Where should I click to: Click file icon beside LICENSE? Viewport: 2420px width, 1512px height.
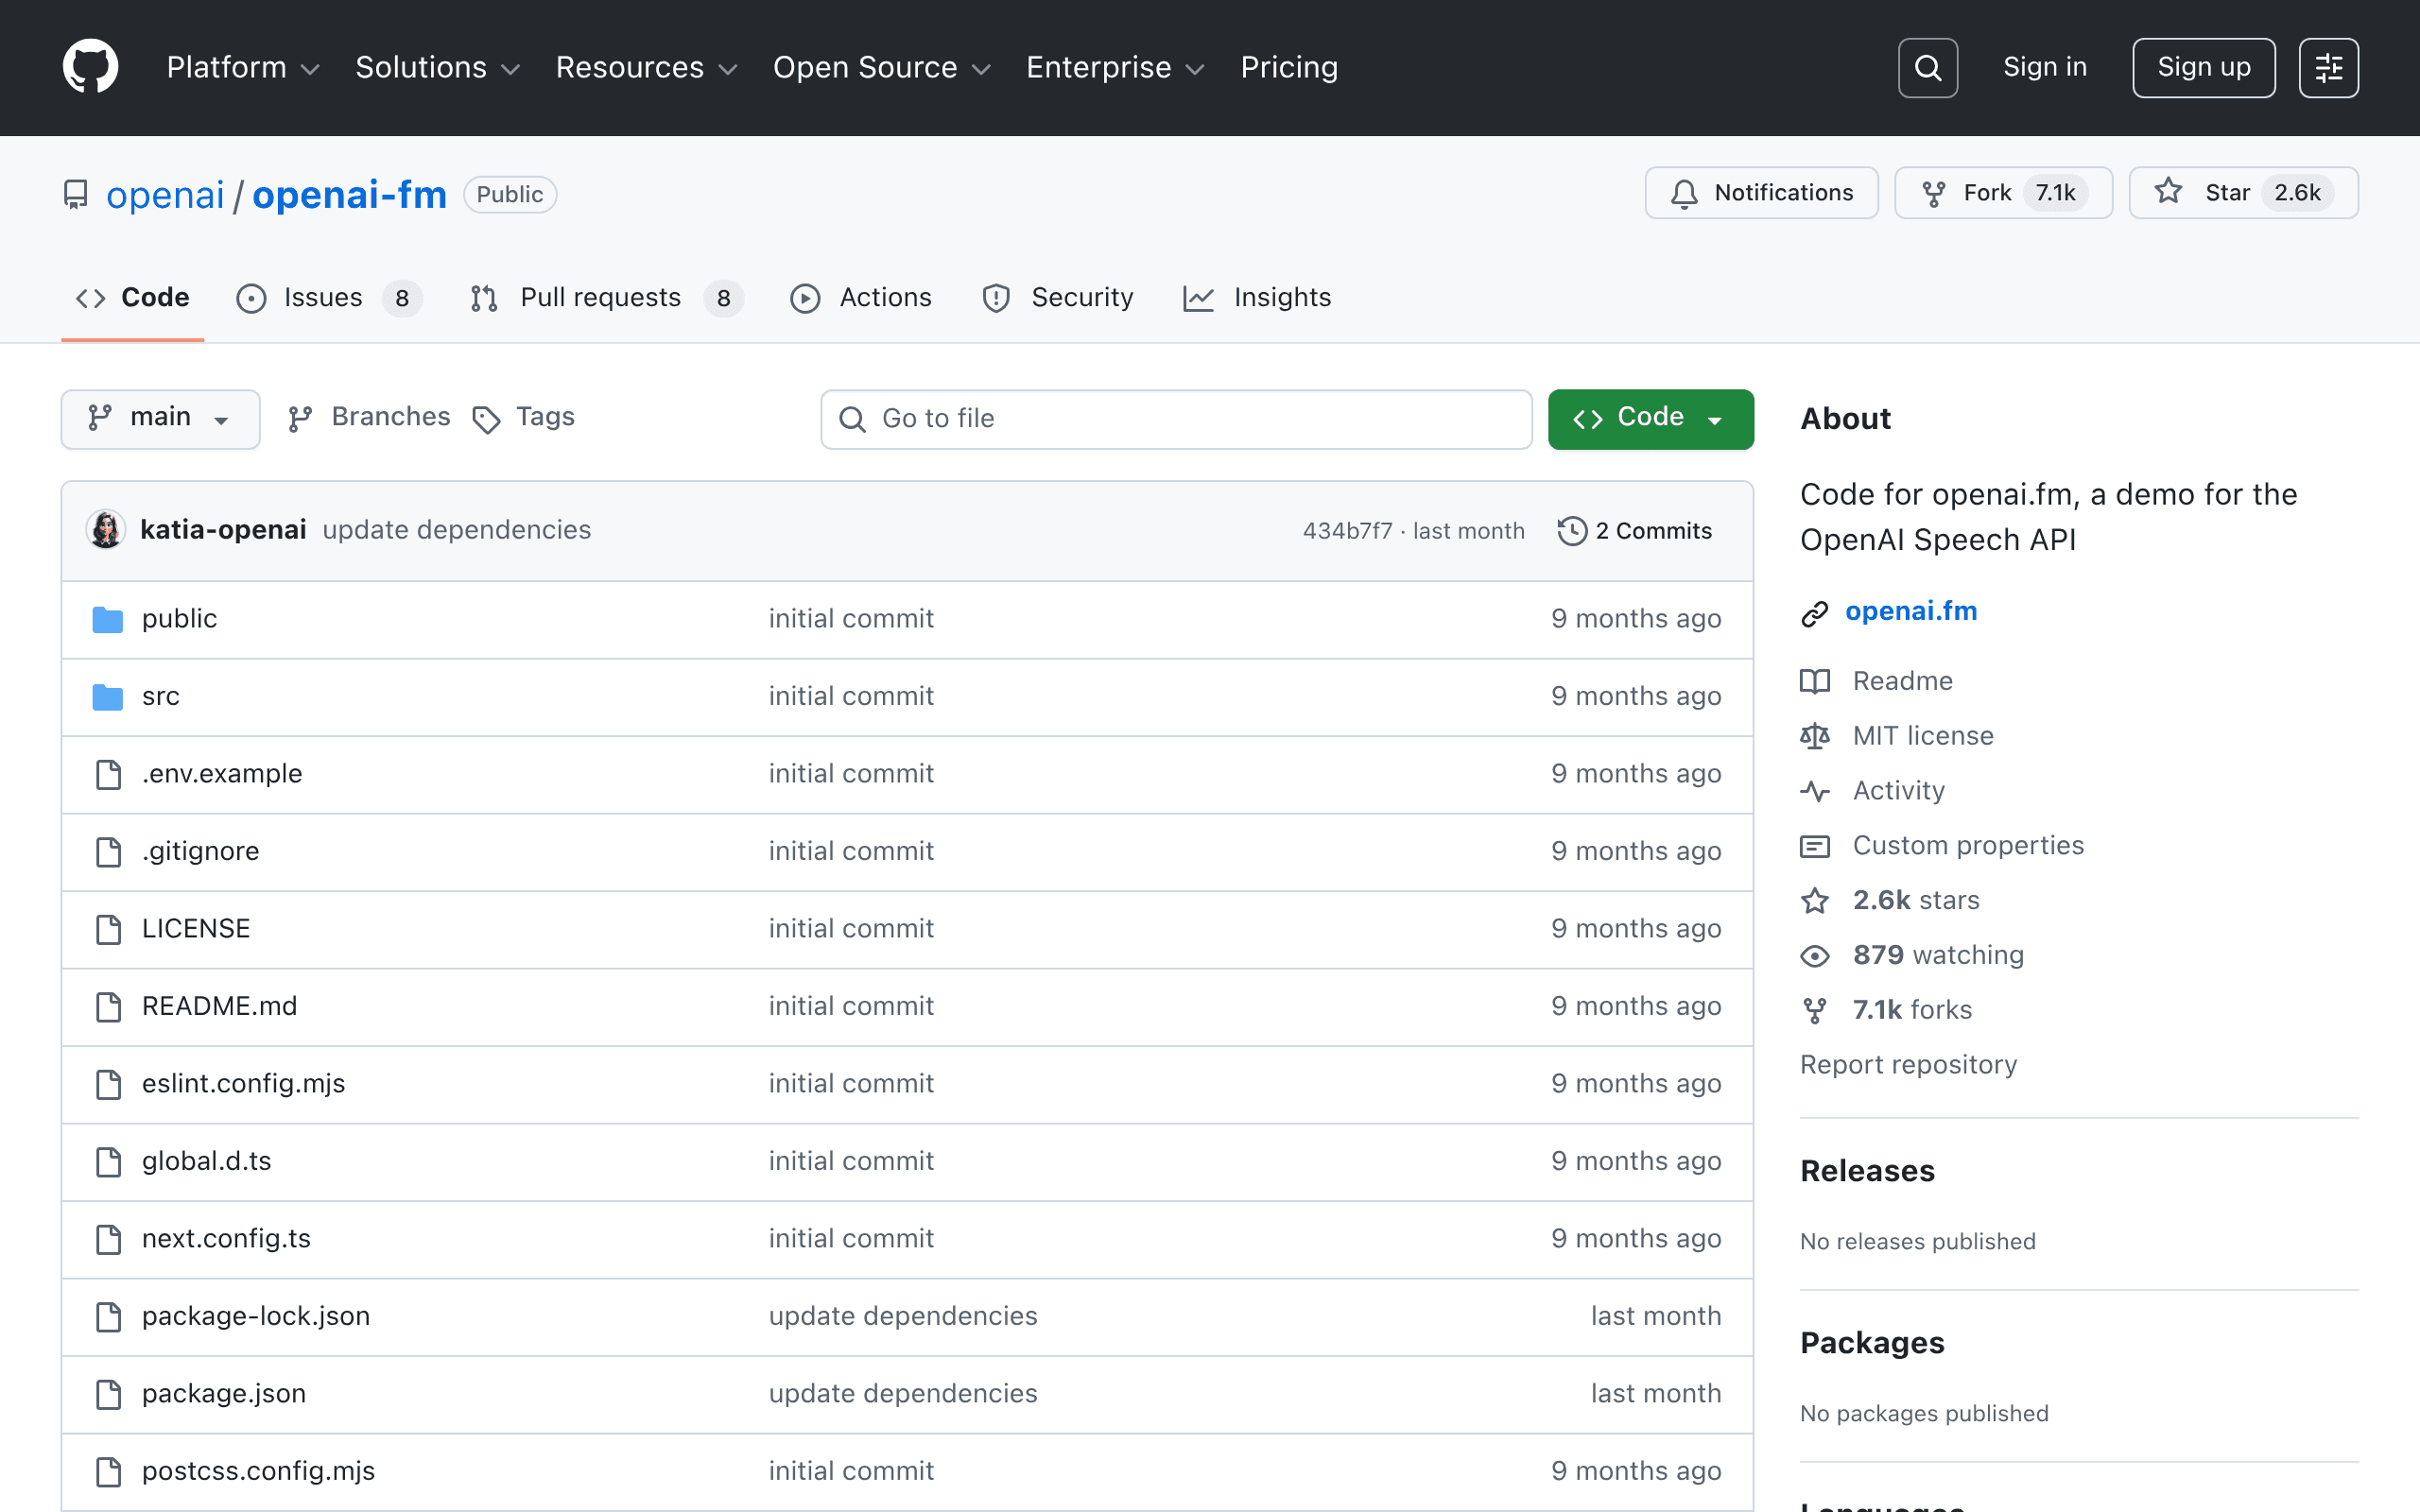[x=108, y=929]
